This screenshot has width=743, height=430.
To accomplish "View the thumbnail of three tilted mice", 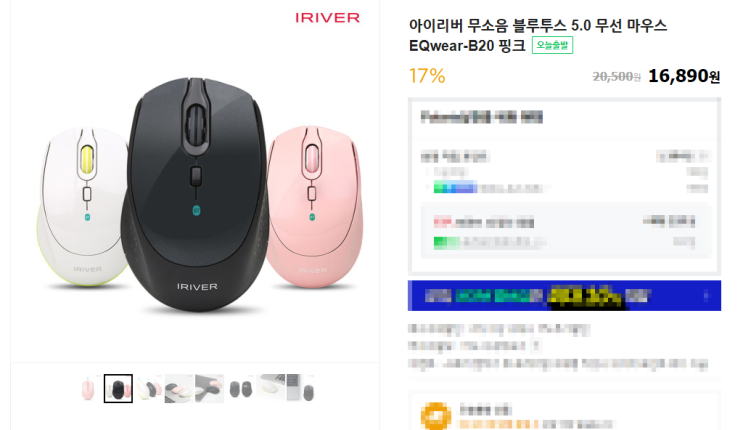I will click(x=148, y=388).
